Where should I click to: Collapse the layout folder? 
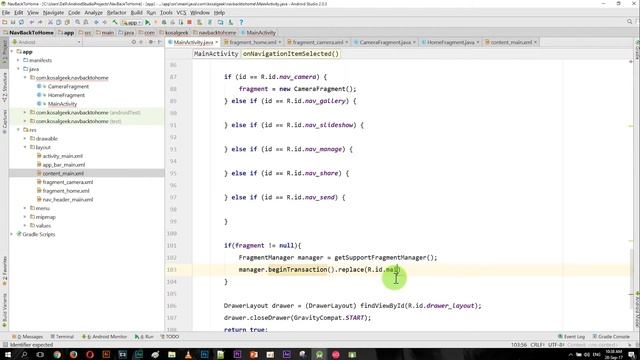tap(25, 147)
